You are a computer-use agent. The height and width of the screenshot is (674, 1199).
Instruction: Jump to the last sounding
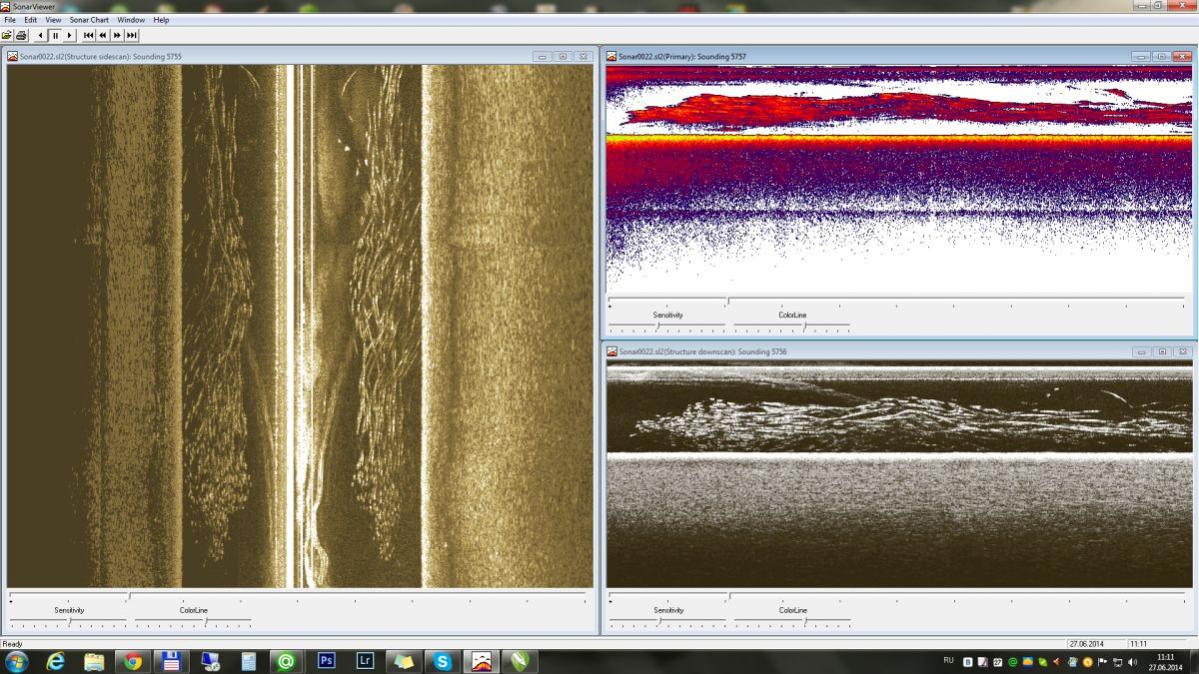131,35
